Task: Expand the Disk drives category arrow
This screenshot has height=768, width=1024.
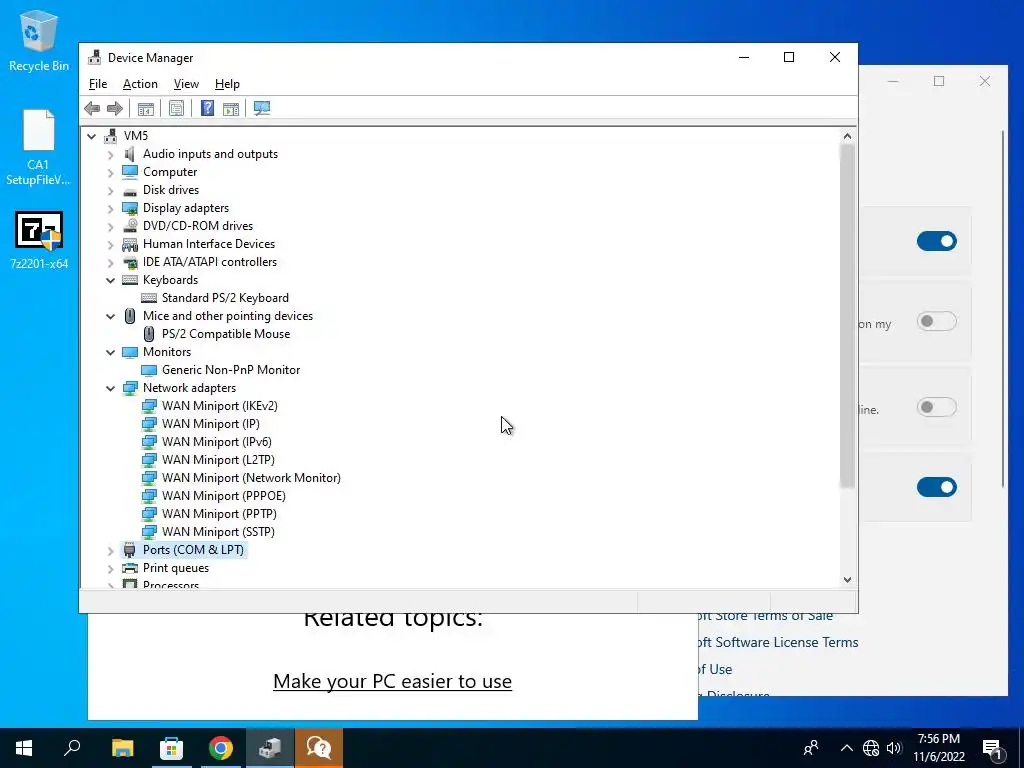Action: tap(110, 191)
